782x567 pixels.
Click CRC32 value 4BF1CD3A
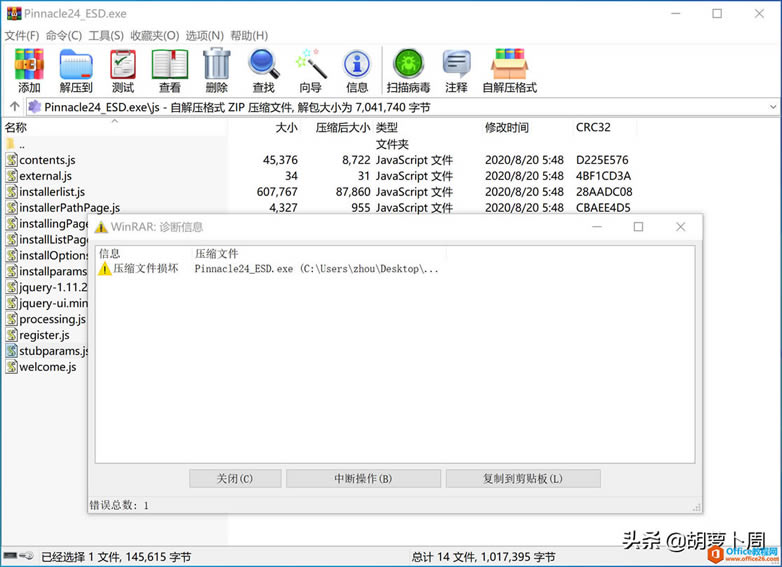pyautogui.click(x=603, y=176)
